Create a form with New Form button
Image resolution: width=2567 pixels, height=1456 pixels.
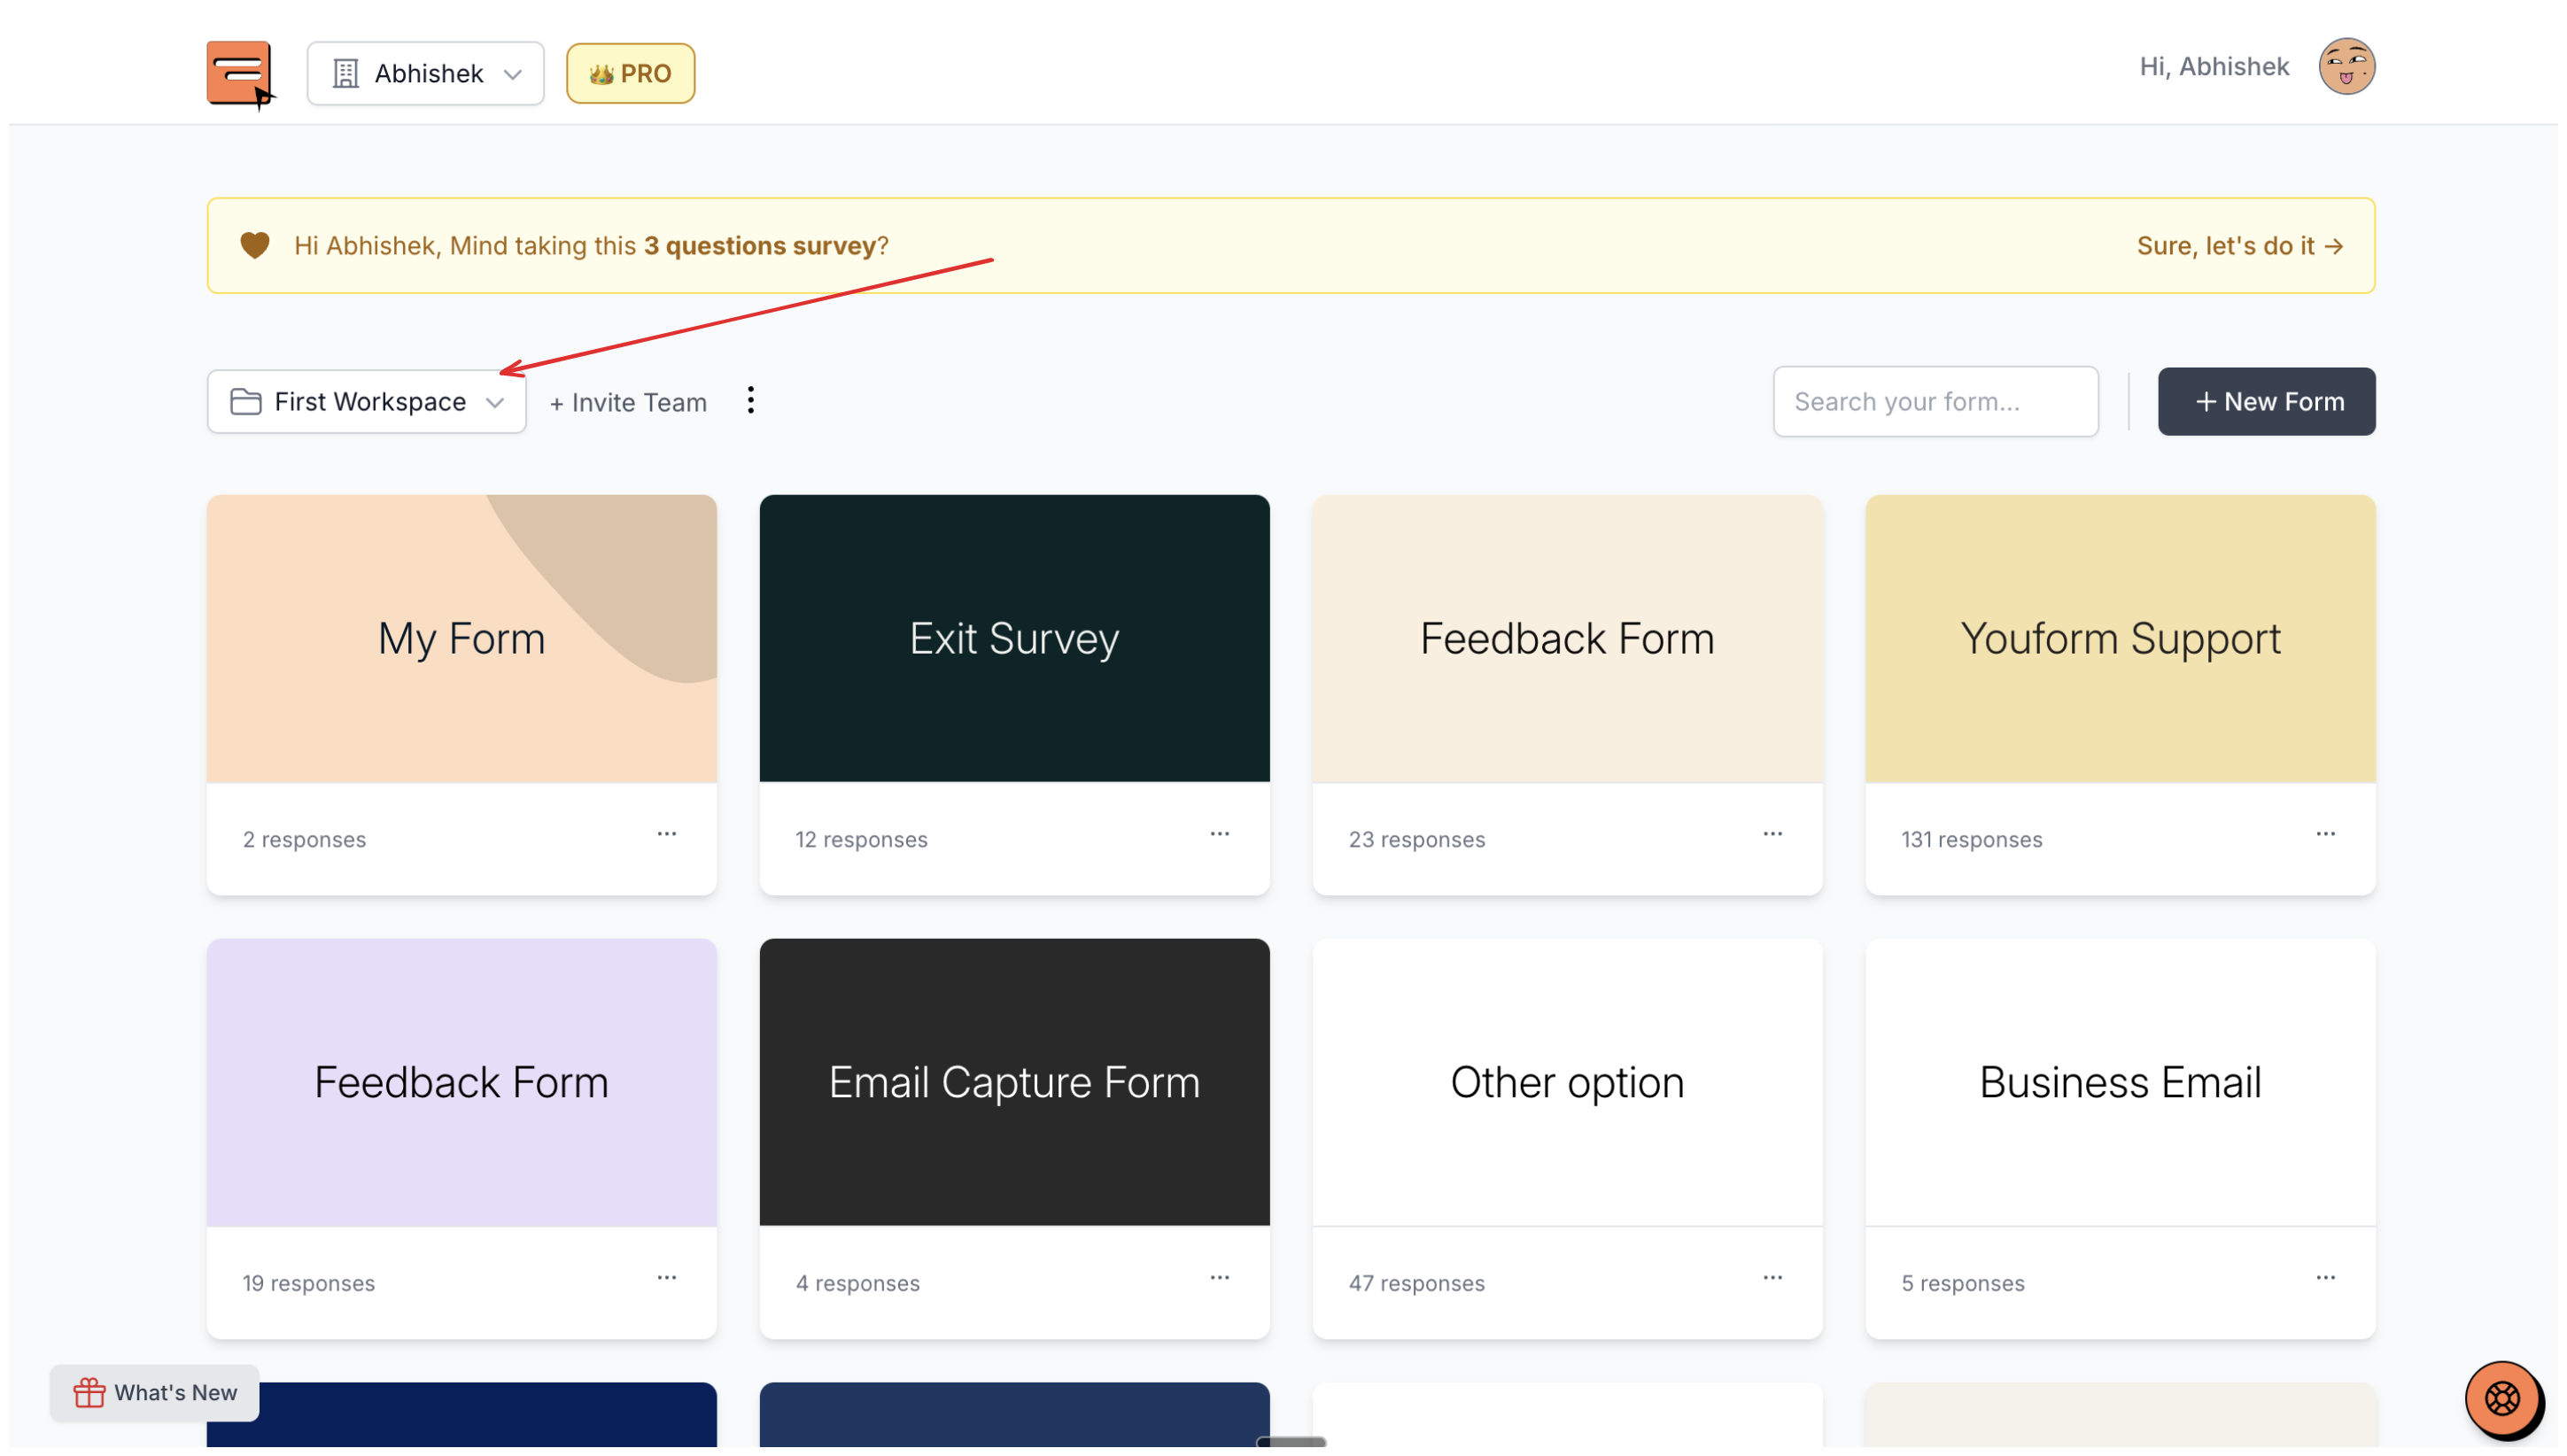(2266, 402)
